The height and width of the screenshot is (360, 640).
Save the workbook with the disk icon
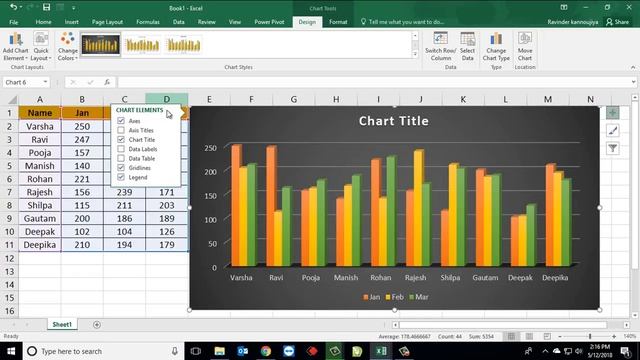click(46, 7)
